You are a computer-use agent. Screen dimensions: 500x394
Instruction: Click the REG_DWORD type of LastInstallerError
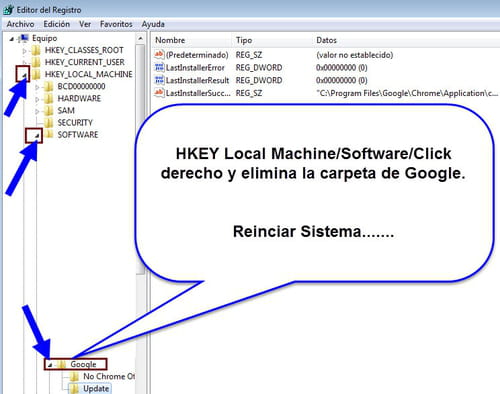[259, 67]
